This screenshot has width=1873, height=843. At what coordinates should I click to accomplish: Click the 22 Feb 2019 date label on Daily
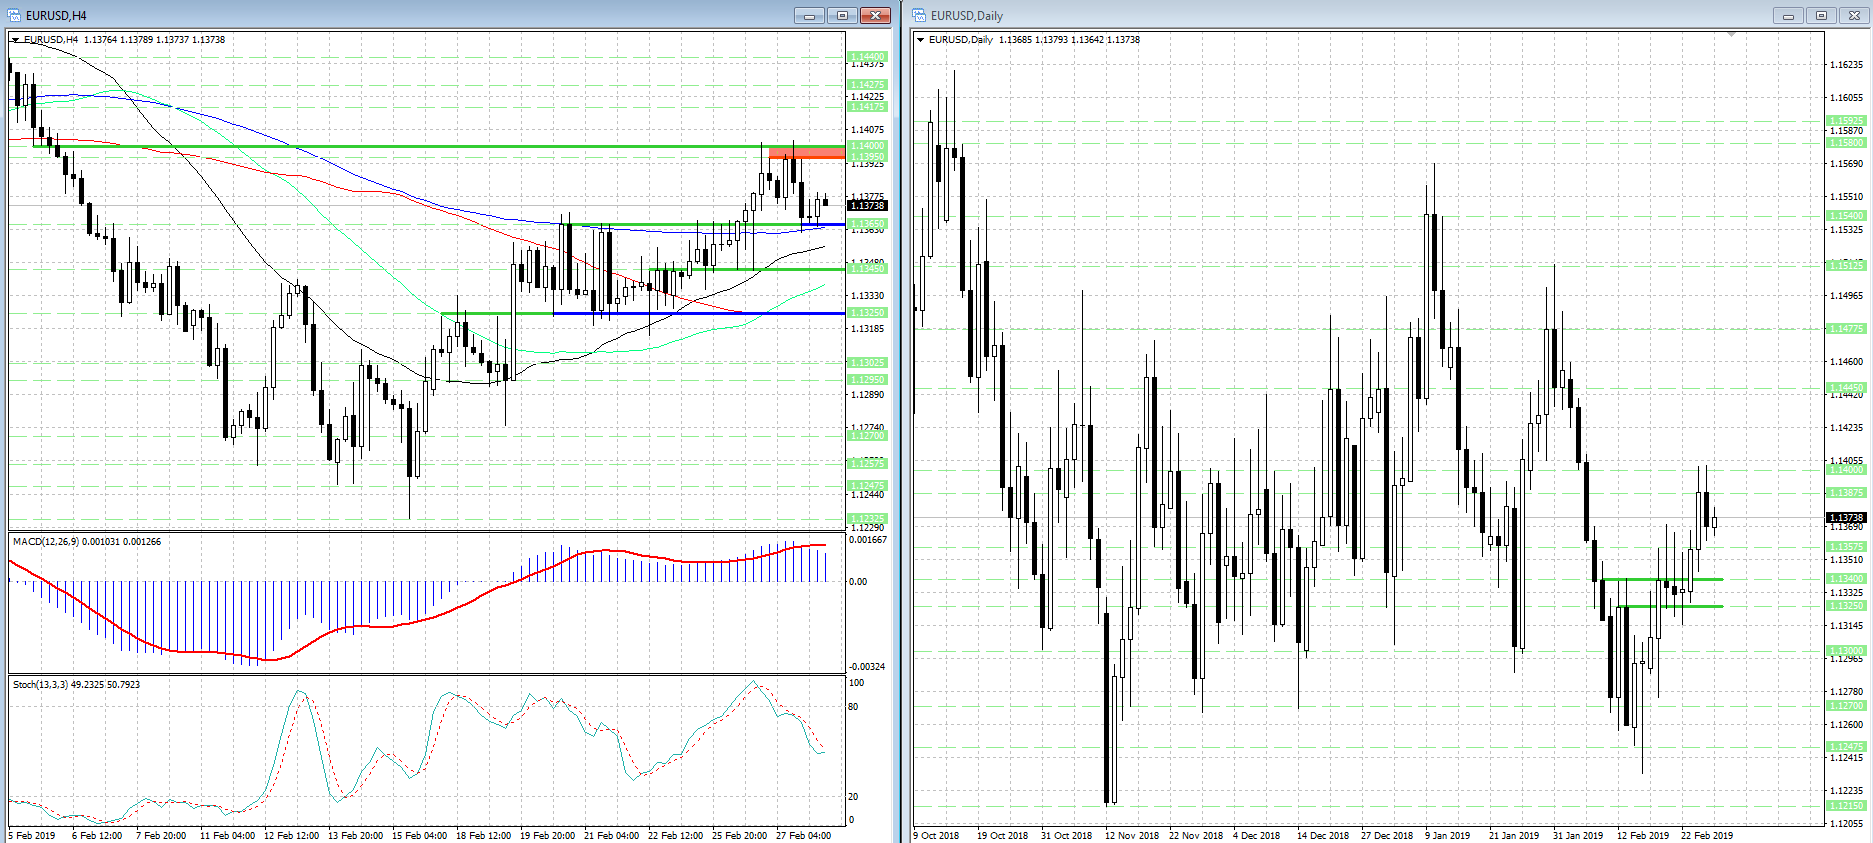point(1707,836)
